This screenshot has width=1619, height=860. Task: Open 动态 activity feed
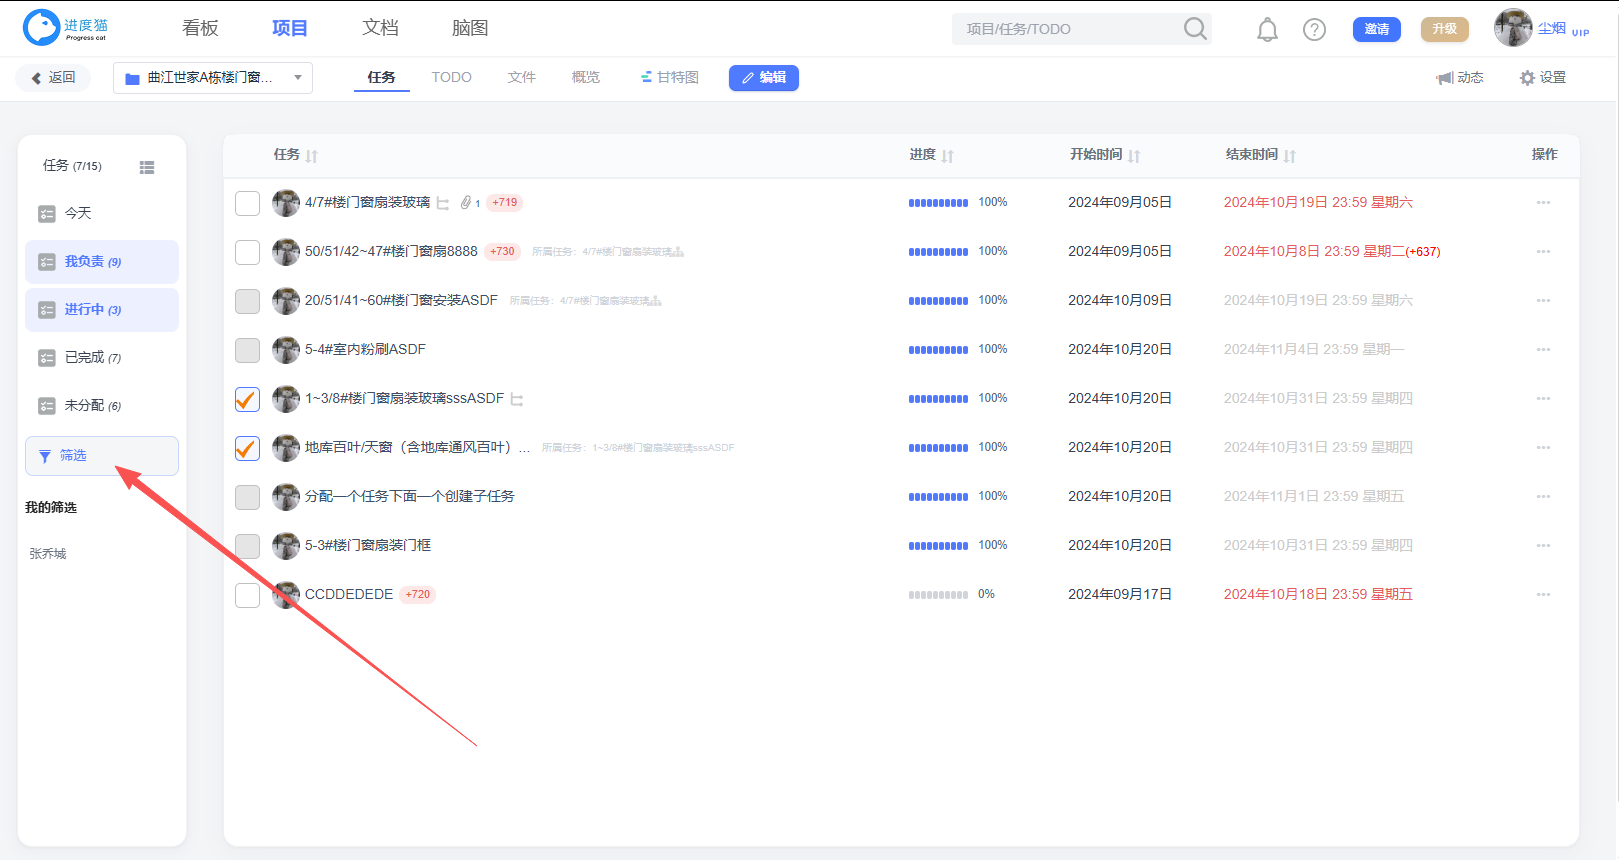pyautogui.click(x=1460, y=78)
